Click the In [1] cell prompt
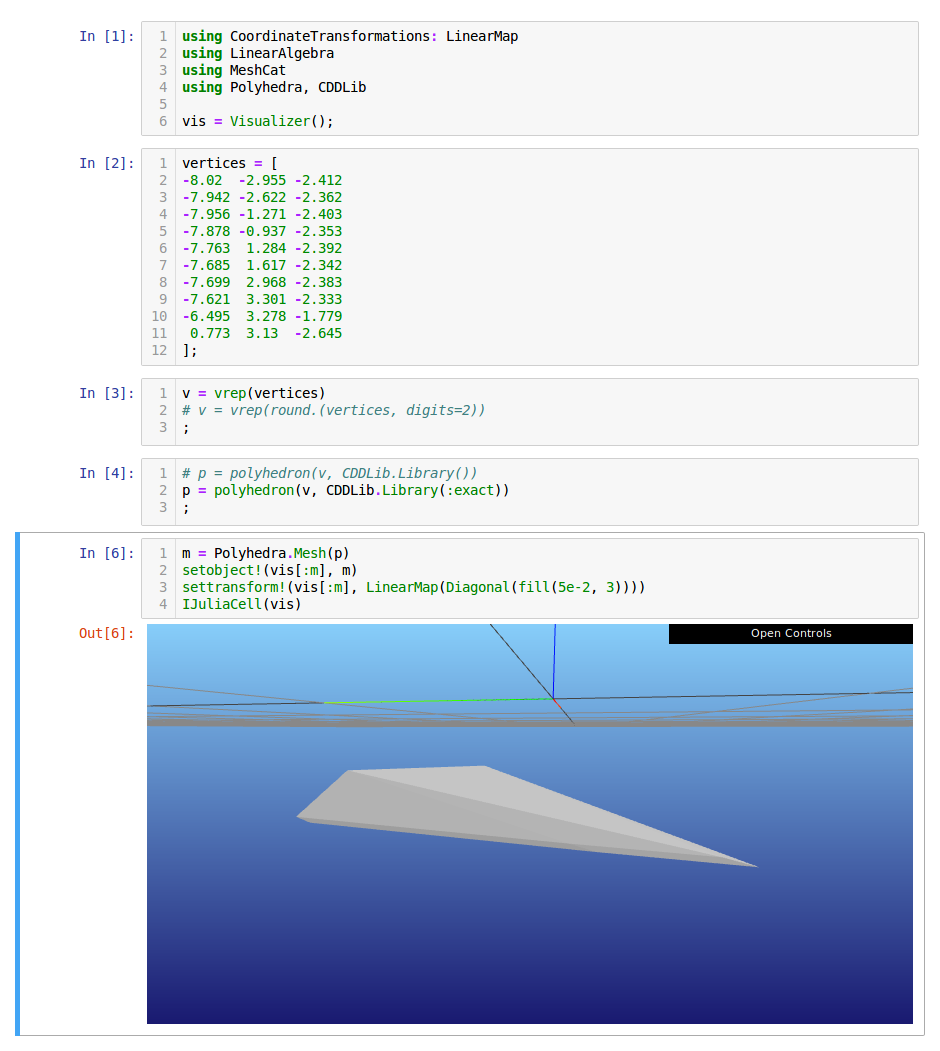The image size is (940, 1051). (x=107, y=36)
